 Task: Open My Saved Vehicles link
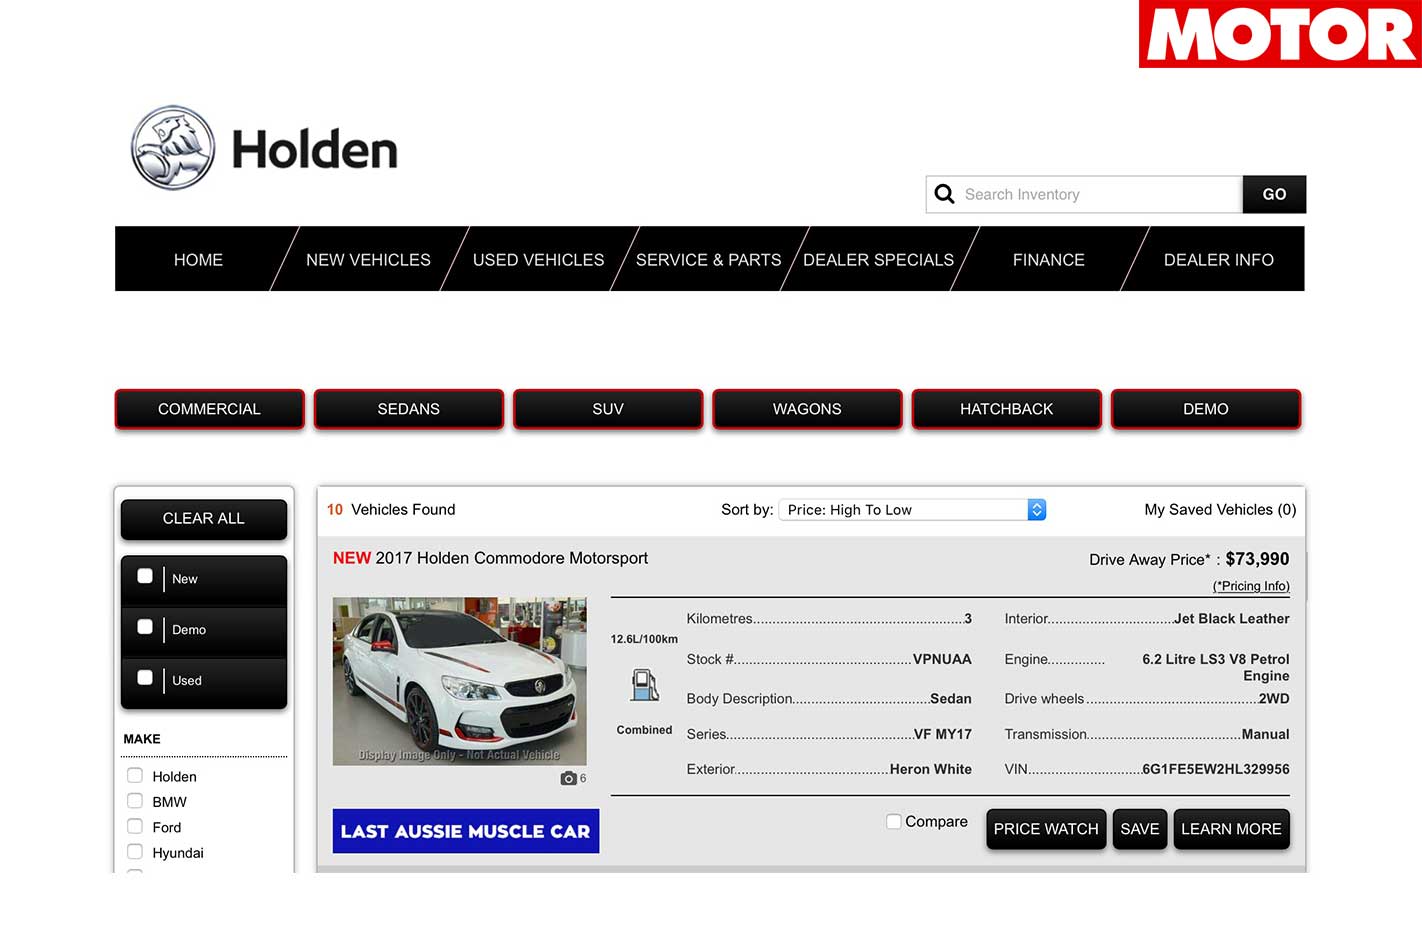point(1220,510)
